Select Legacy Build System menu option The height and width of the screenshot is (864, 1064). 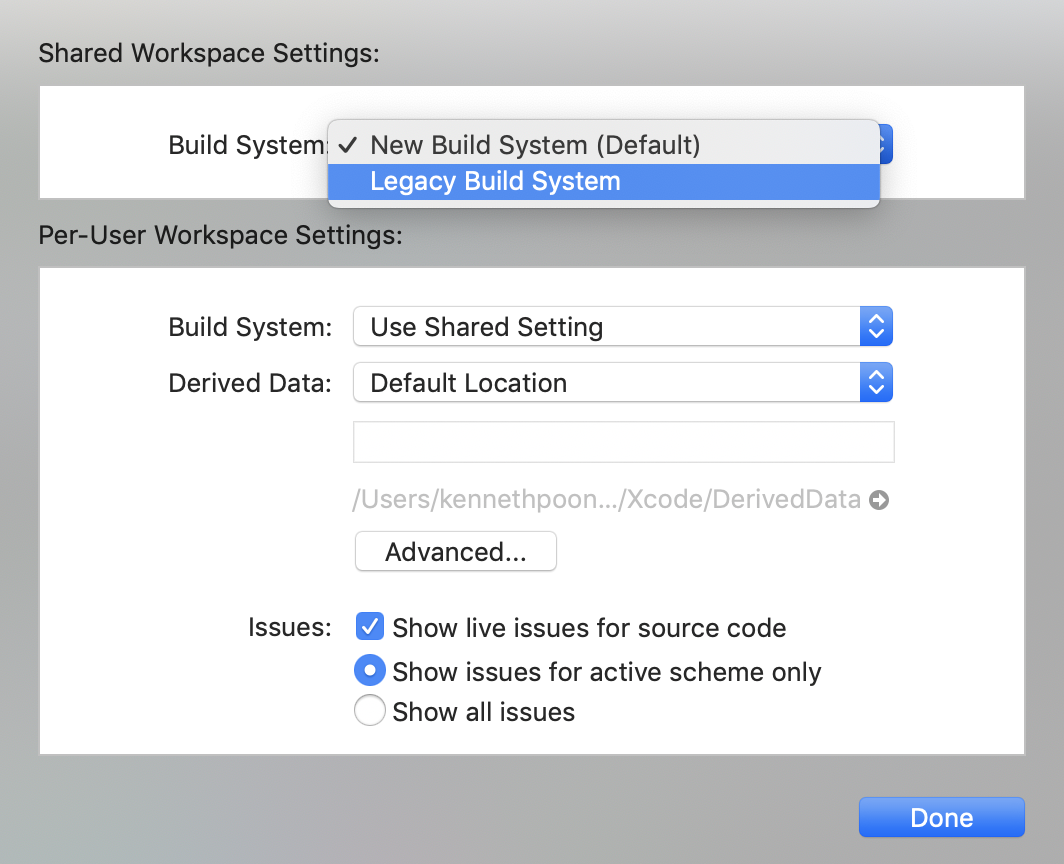click(x=604, y=182)
